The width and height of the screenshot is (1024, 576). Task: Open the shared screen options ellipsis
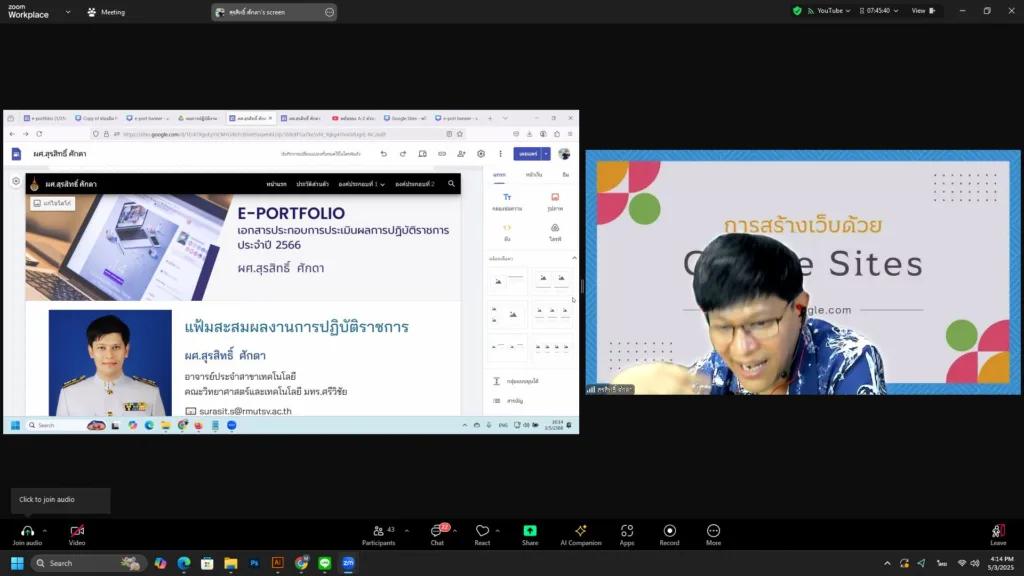[329, 12]
